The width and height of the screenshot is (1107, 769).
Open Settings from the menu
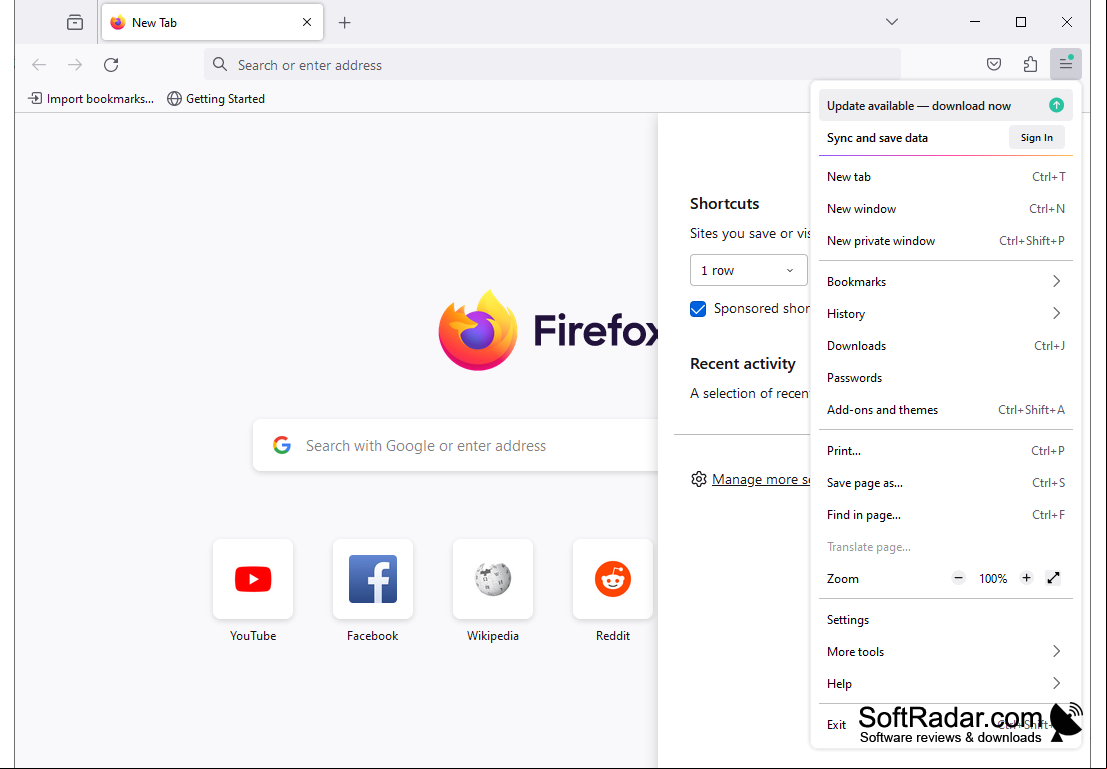pyautogui.click(x=945, y=619)
